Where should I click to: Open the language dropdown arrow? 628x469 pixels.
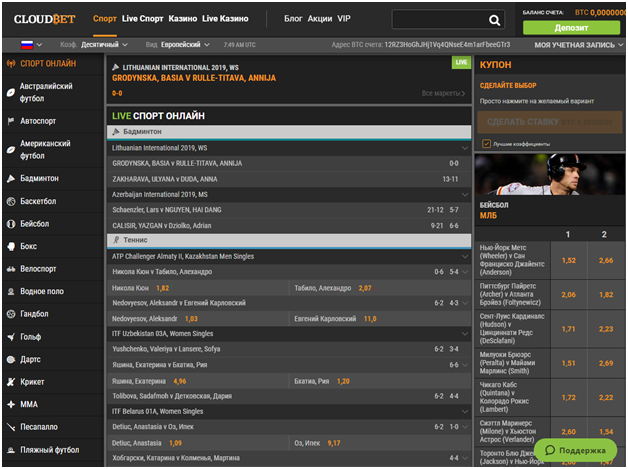[x=39, y=45]
